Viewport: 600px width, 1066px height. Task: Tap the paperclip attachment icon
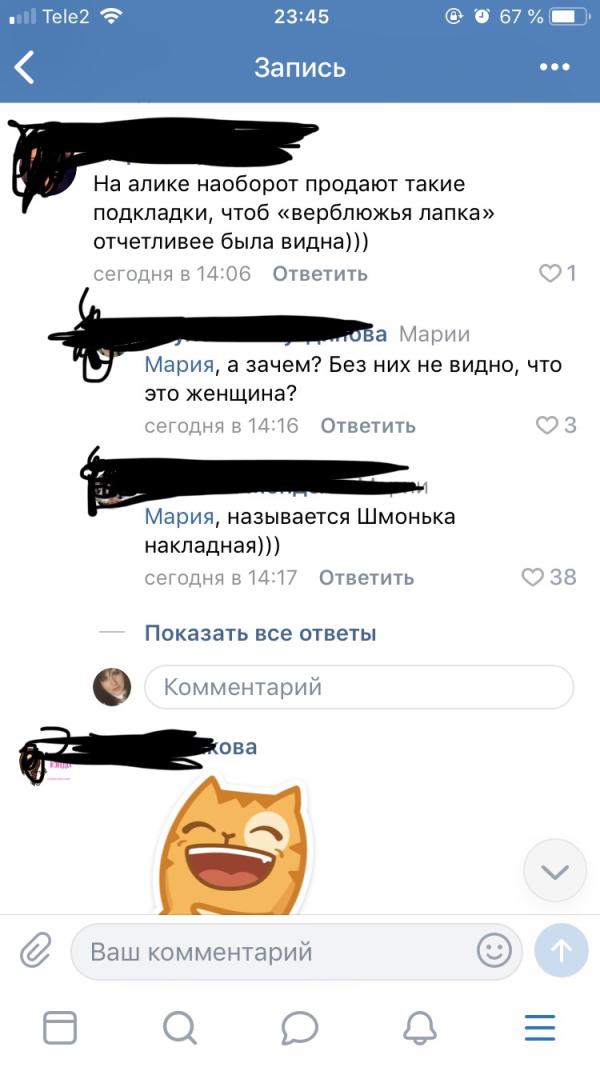36,950
